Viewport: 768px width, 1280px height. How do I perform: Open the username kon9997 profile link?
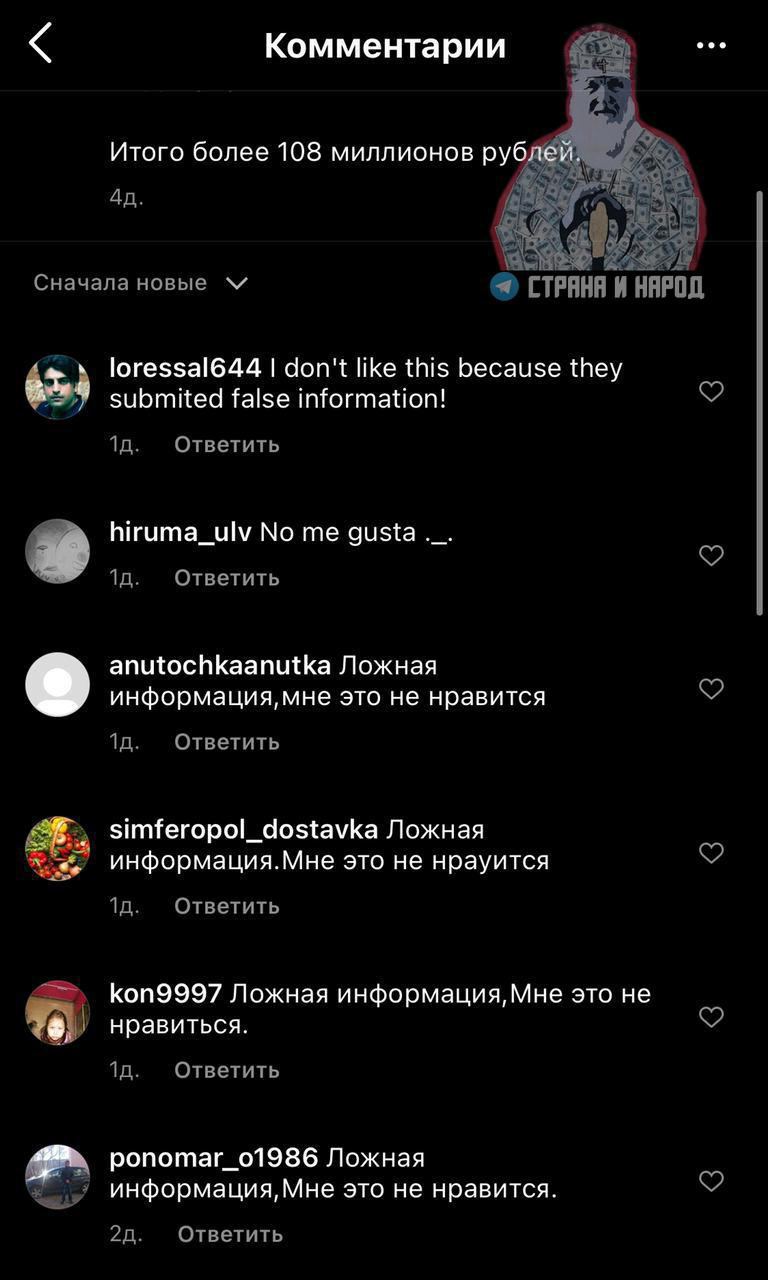click(x=165, y=993)
